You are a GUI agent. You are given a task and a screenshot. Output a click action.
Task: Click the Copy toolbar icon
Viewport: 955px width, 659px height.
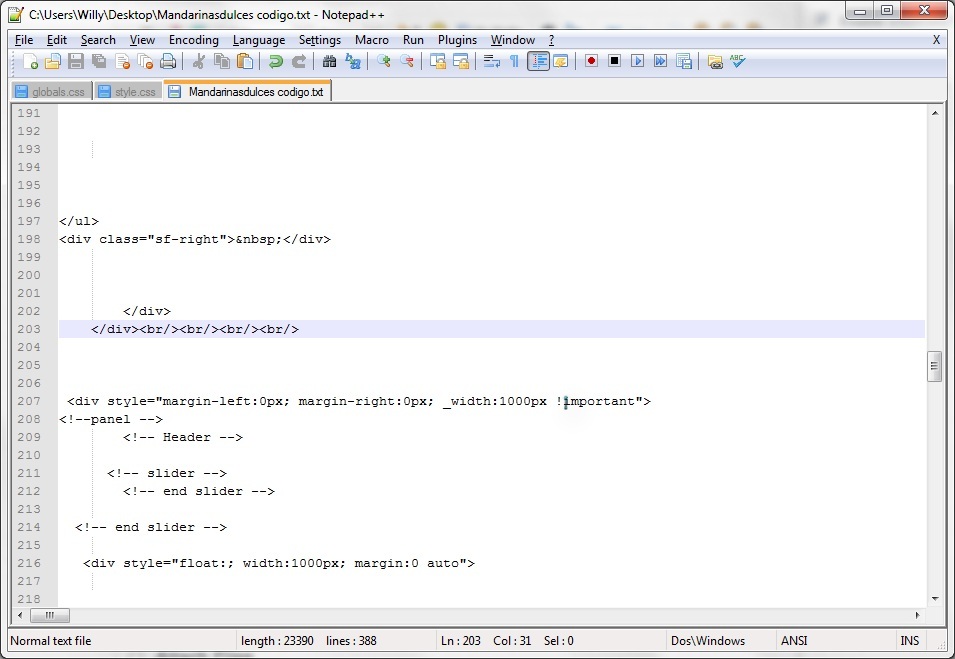click(222, 61)
